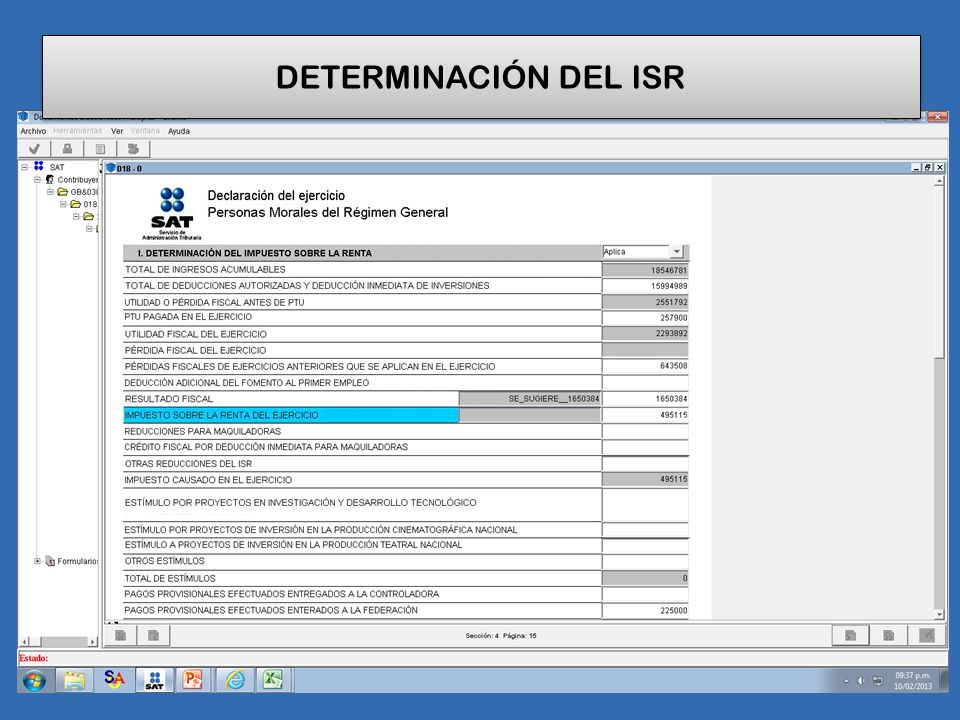
Task: Click Utilidad Fiscal del Ejercicio value 2293892
Action: click(645, 334)
